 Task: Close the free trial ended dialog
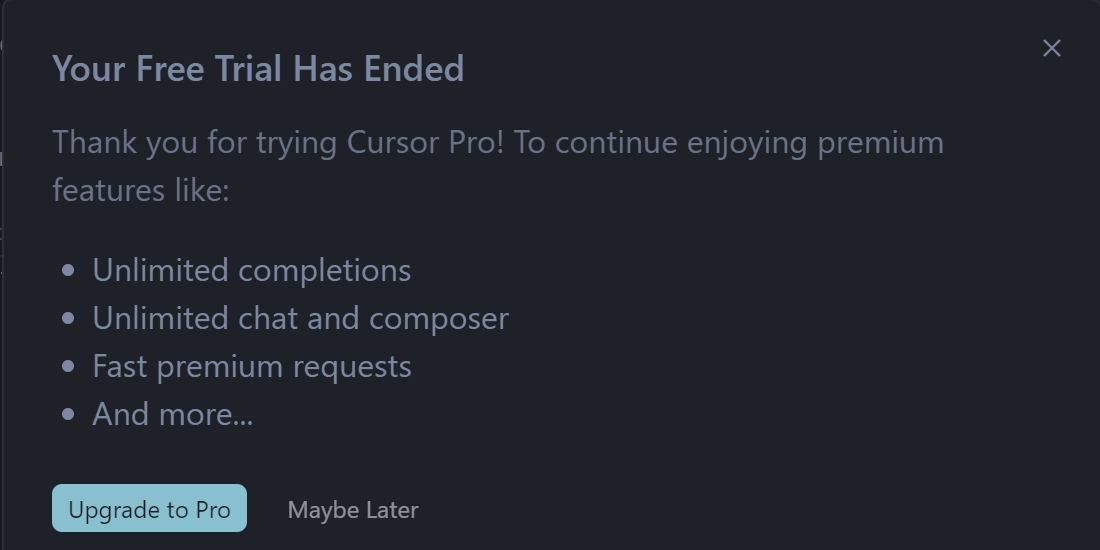point(1051,48)
